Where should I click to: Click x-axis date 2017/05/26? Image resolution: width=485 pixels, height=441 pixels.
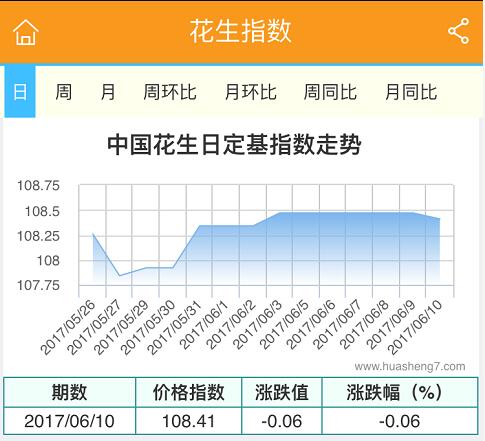(x=68, y=327)
